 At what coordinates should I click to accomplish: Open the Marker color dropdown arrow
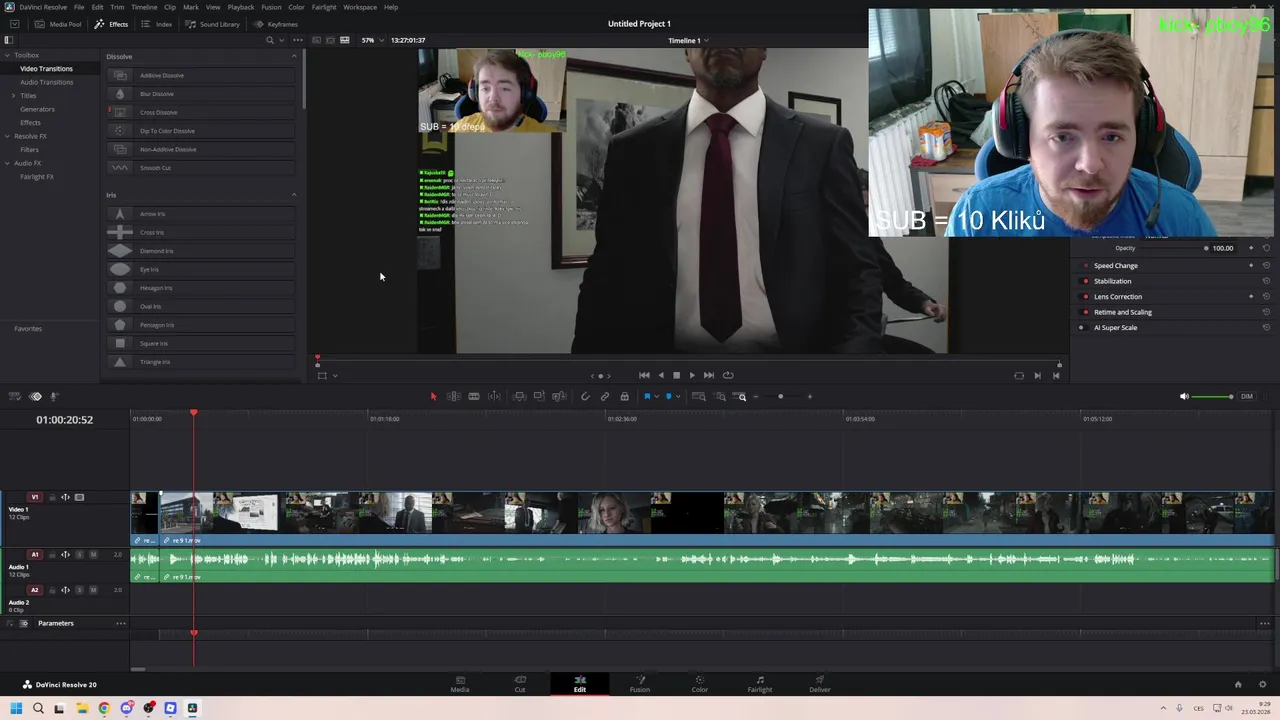tap(678, 397)
